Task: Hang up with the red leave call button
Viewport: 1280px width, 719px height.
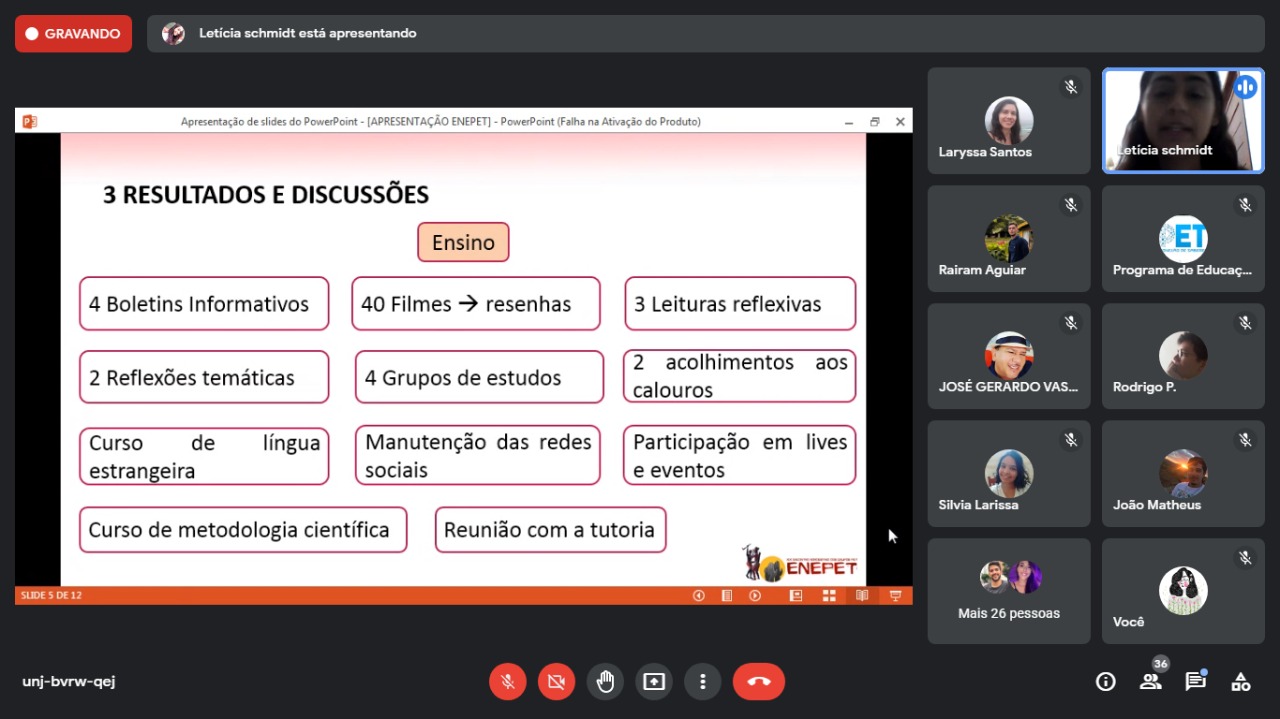Action: coord(759,682)
